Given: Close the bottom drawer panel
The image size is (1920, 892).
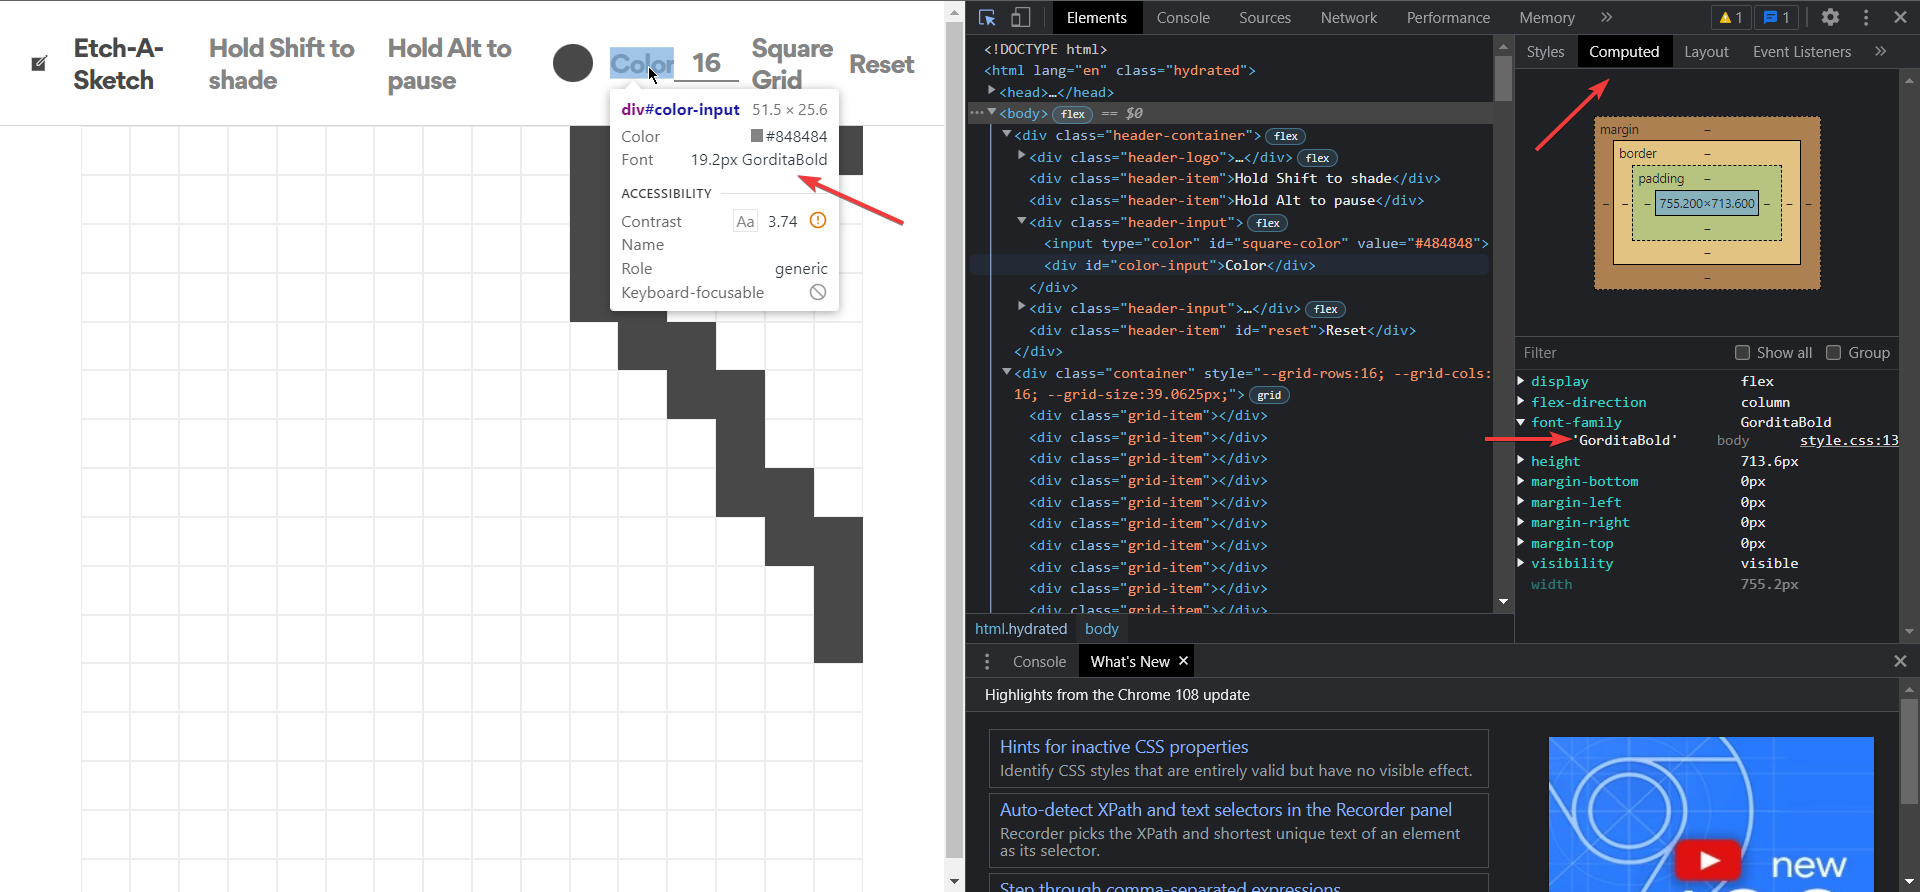Looking at the screenshot, I should pos(1900,661).
